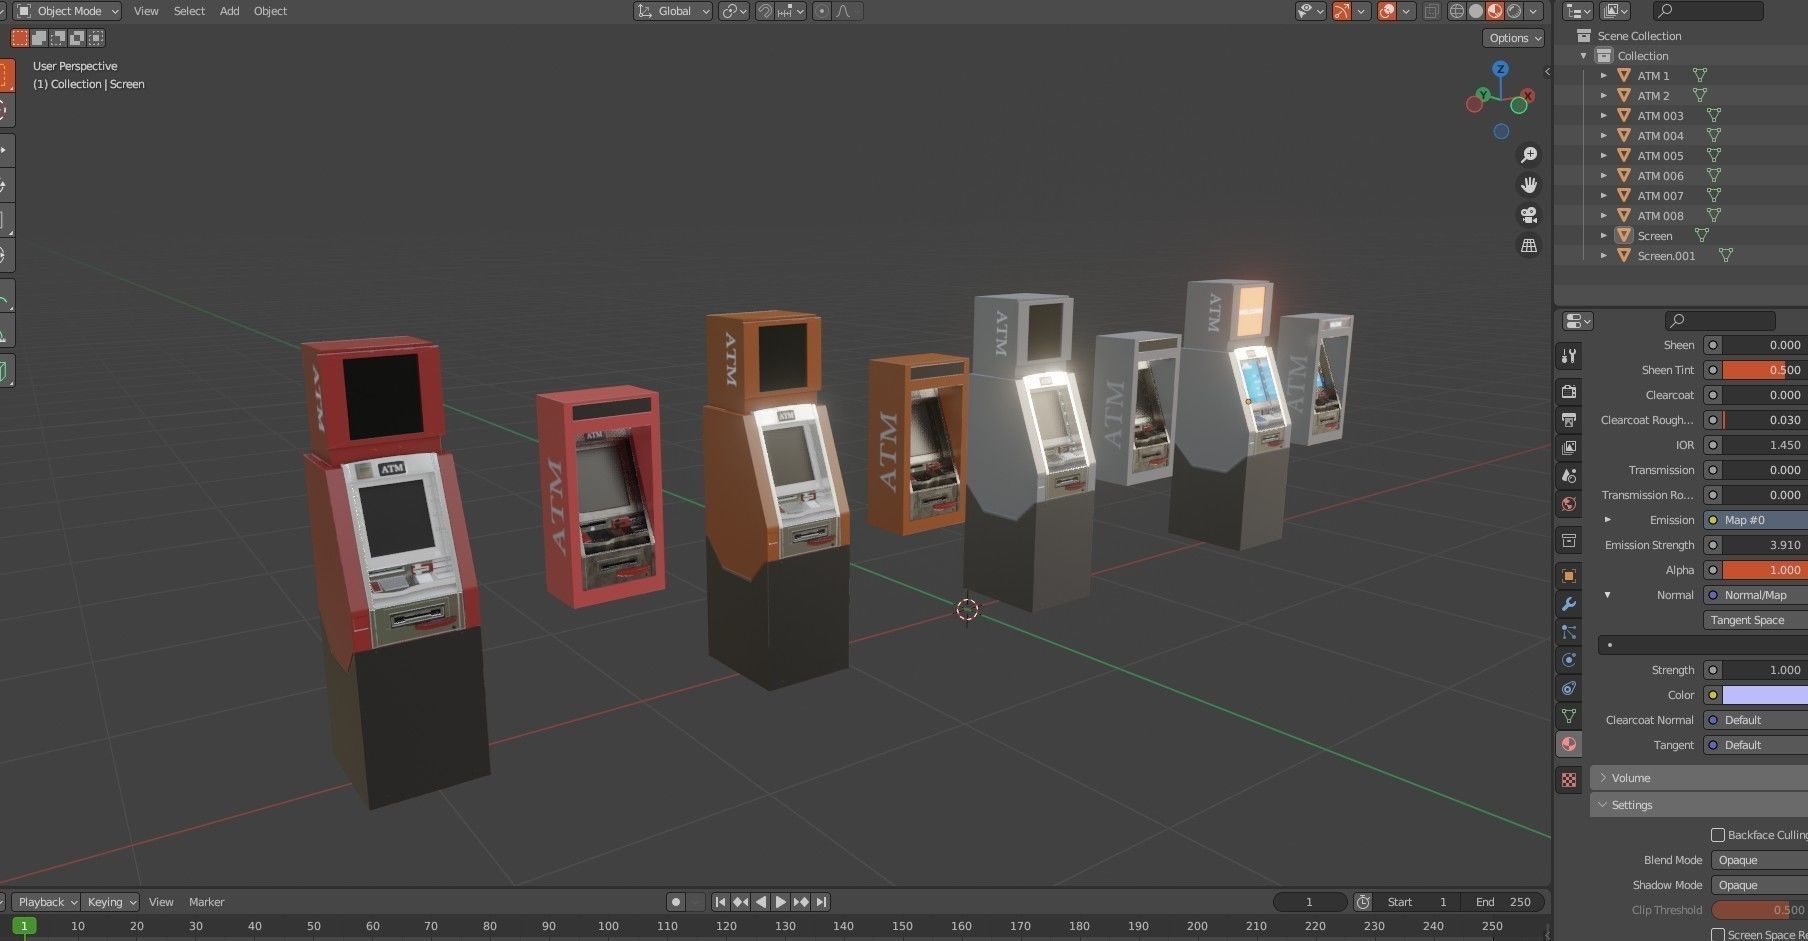Toggle auto keying record button
Viewport: 1808px width, 941px height.
pyautogui.click(x=676, y=902)
